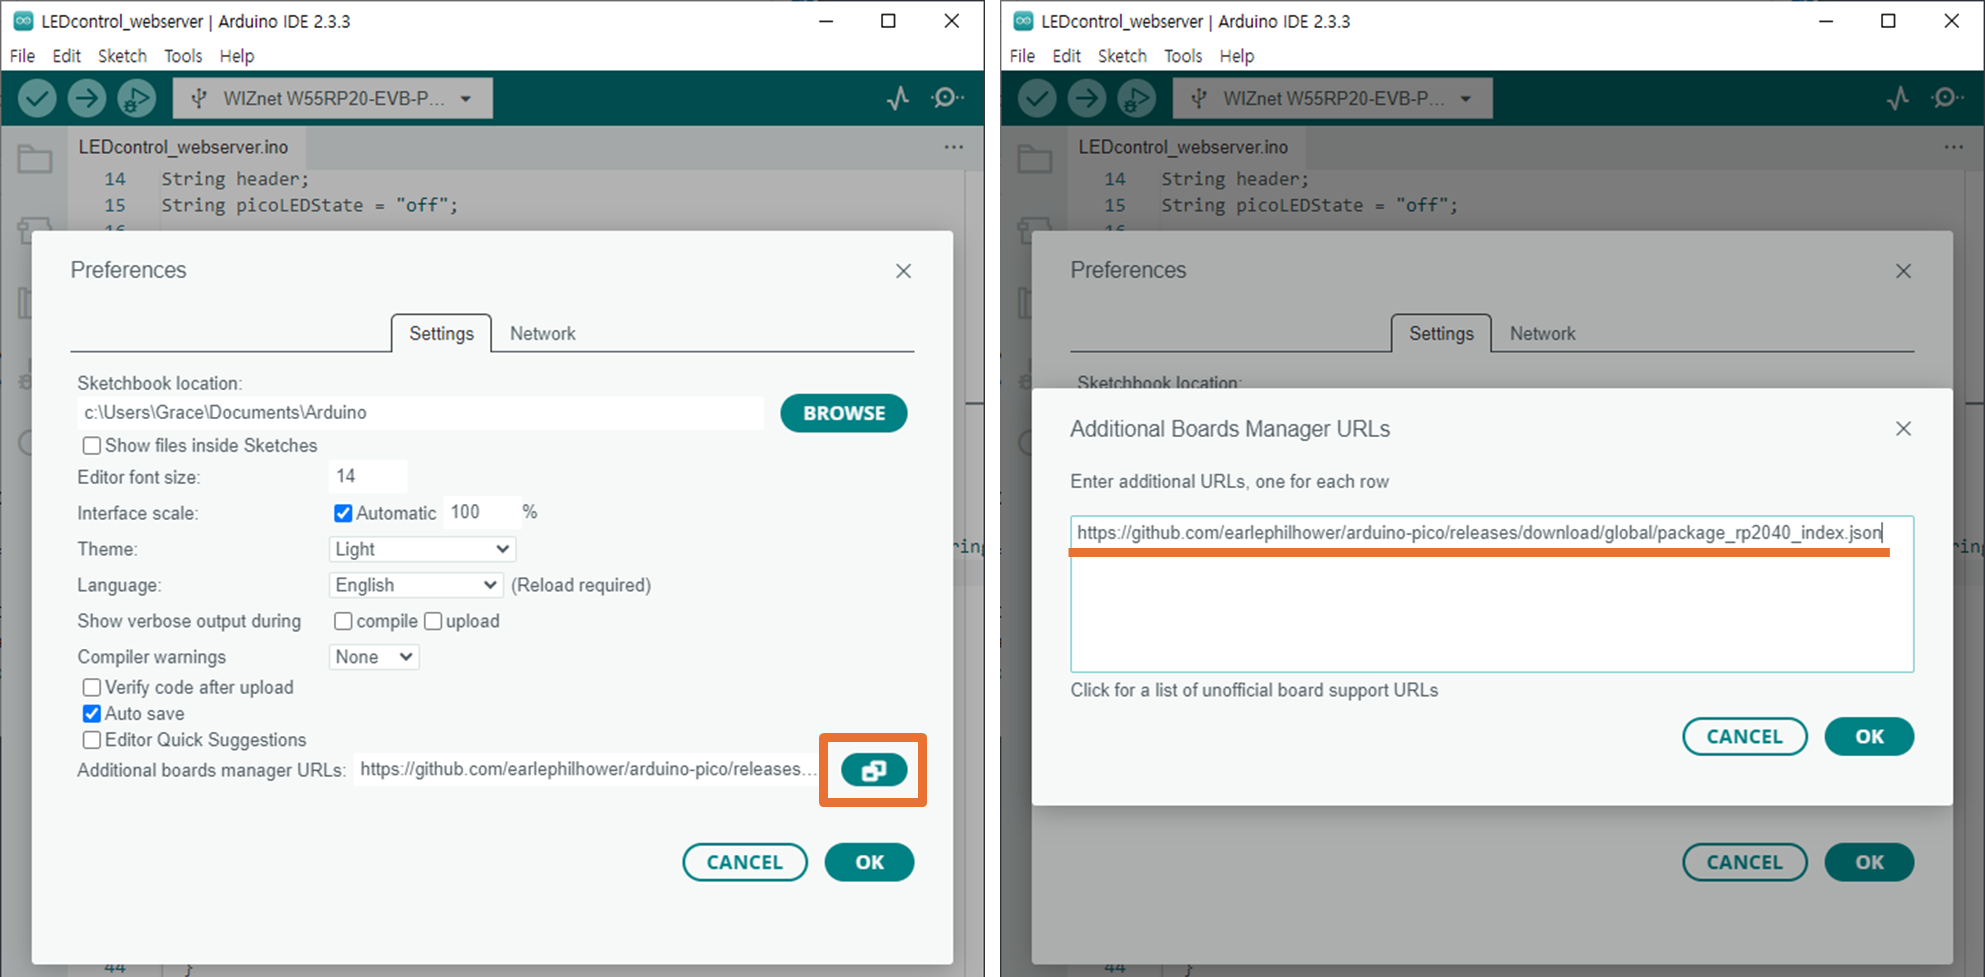The image size is (1985, 977).
Task: Click BROWSE for sketchbook location
Action: 844,413
